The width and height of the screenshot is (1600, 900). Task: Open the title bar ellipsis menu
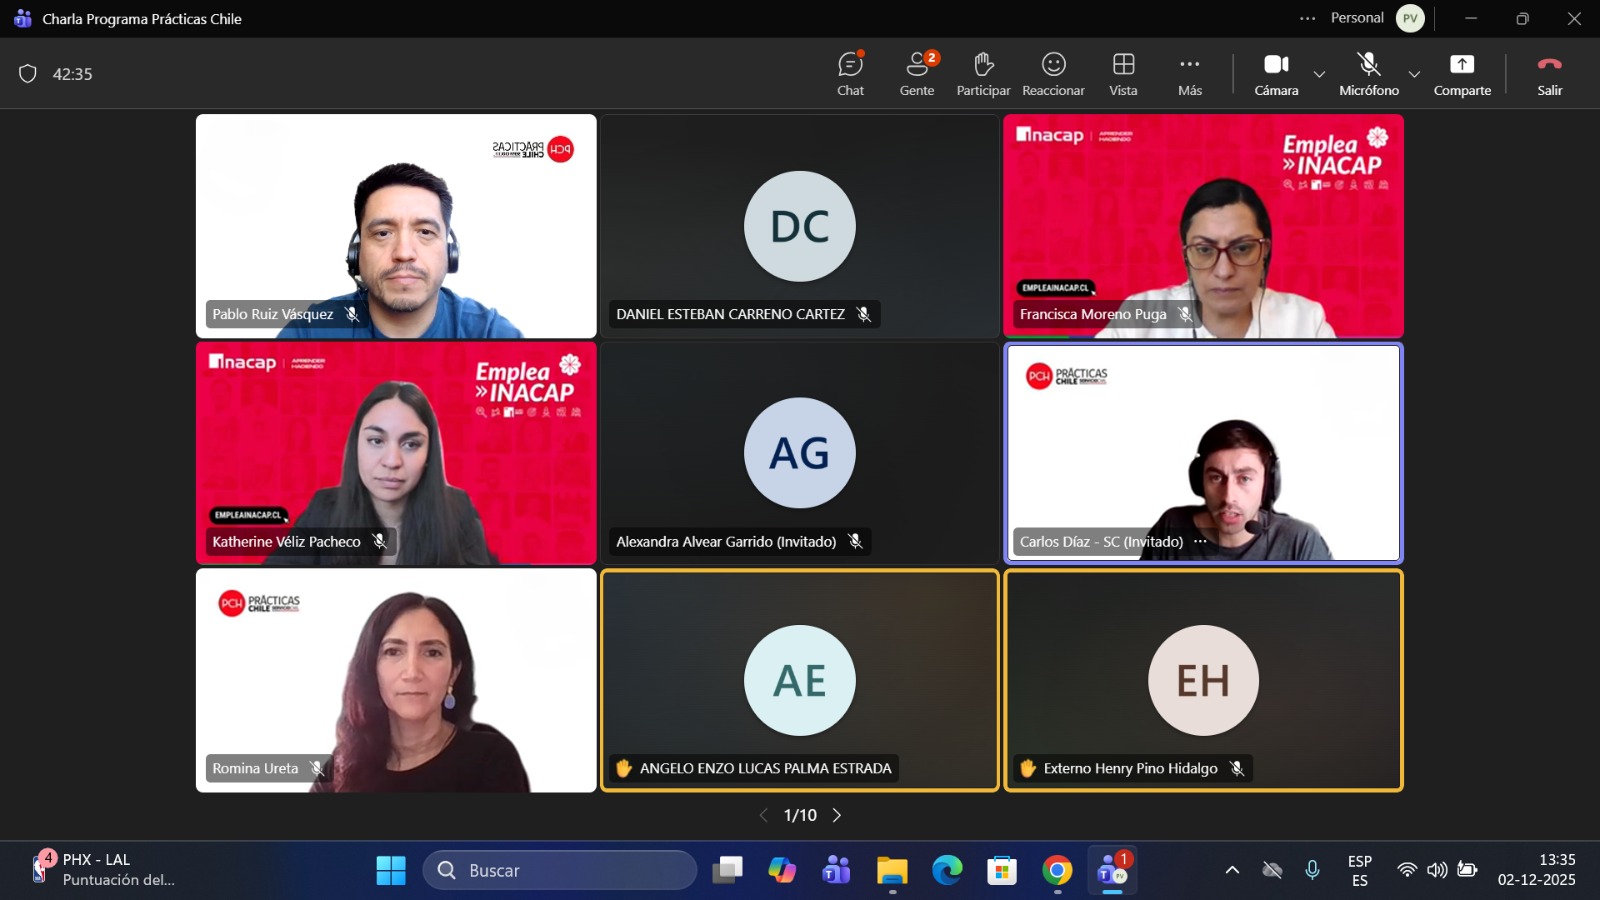click(x=1307, y=18)
